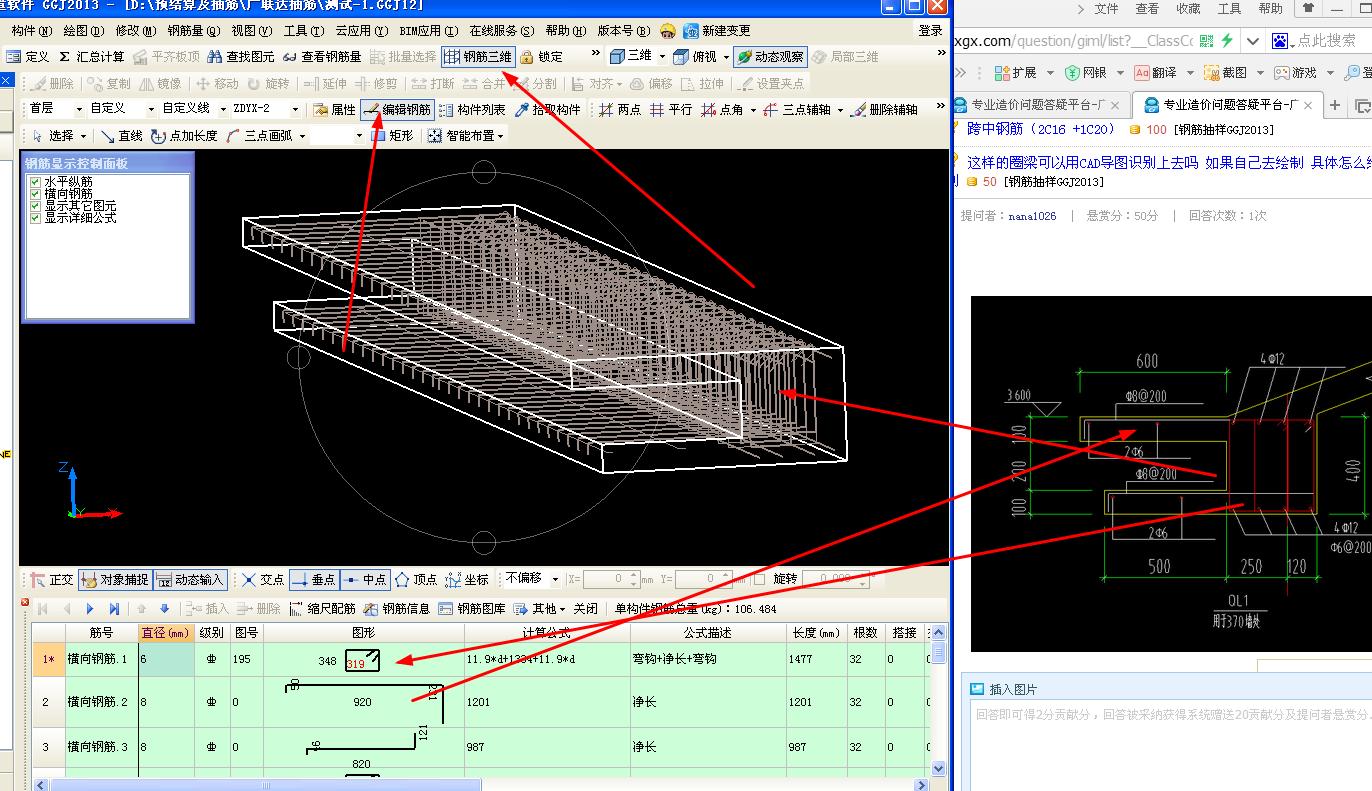The image size is (1372, 791).
Task: Toggle 中点 midpoint snap
Action: point(364,579)
